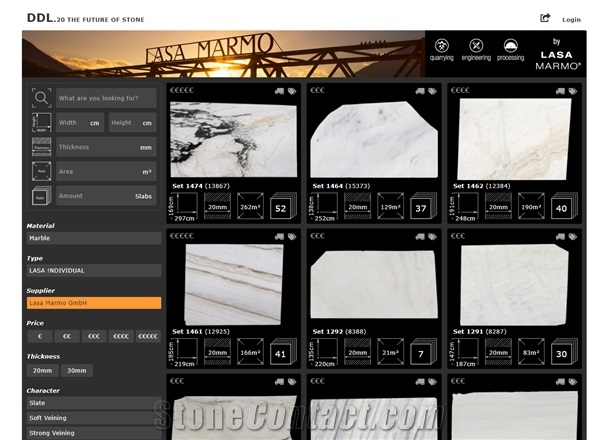Open the Set 1464 slab thumbnail
Image resolution: width=600 pixels, height=440 pixels.
[374, 140]
